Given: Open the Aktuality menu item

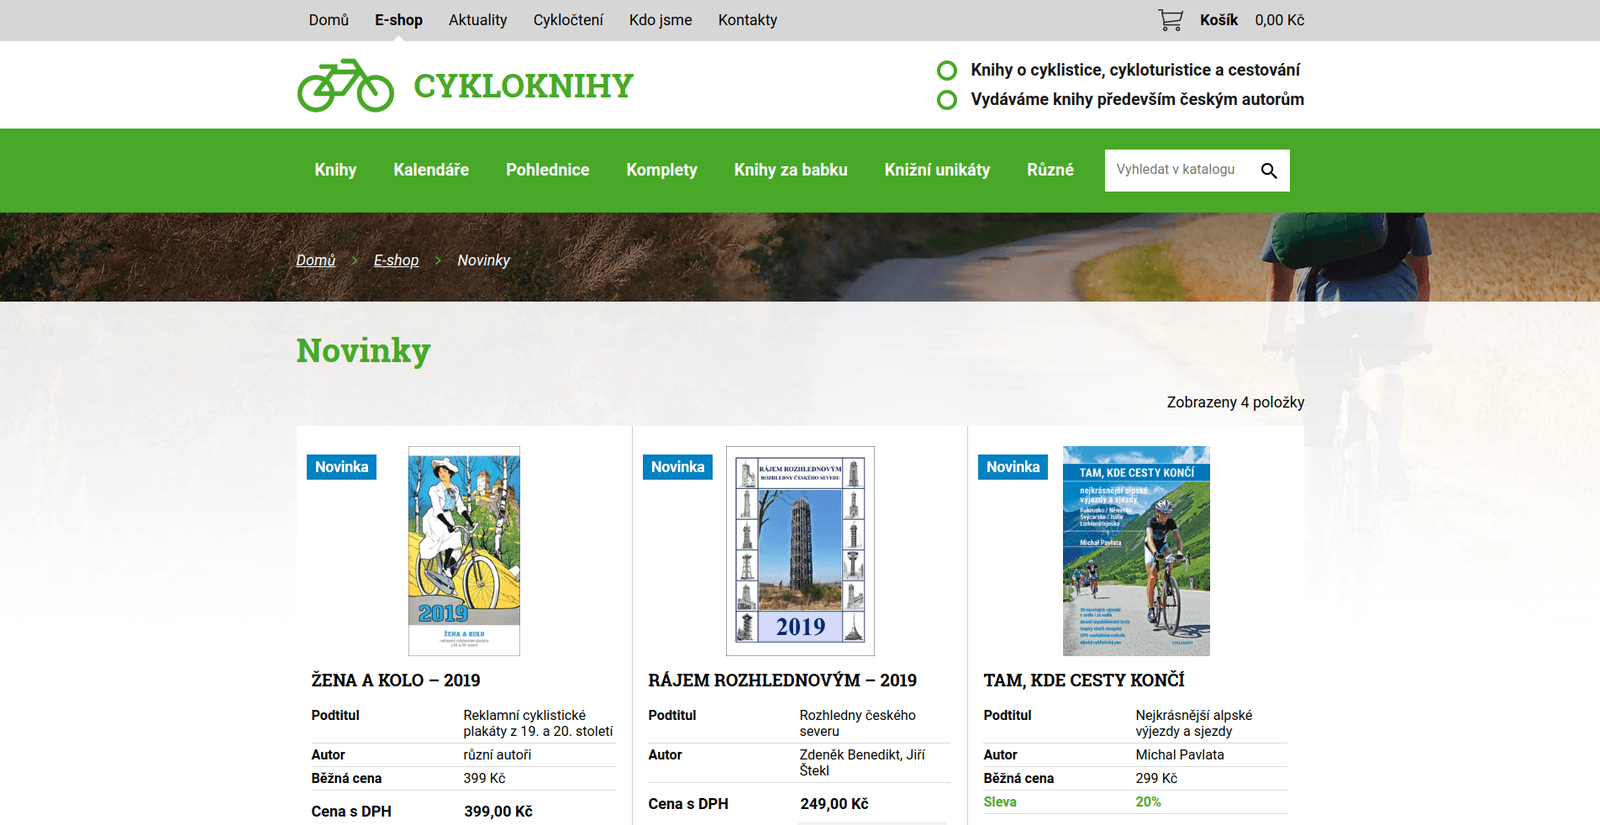Looking at the screenshot, I should coord(477,20).
